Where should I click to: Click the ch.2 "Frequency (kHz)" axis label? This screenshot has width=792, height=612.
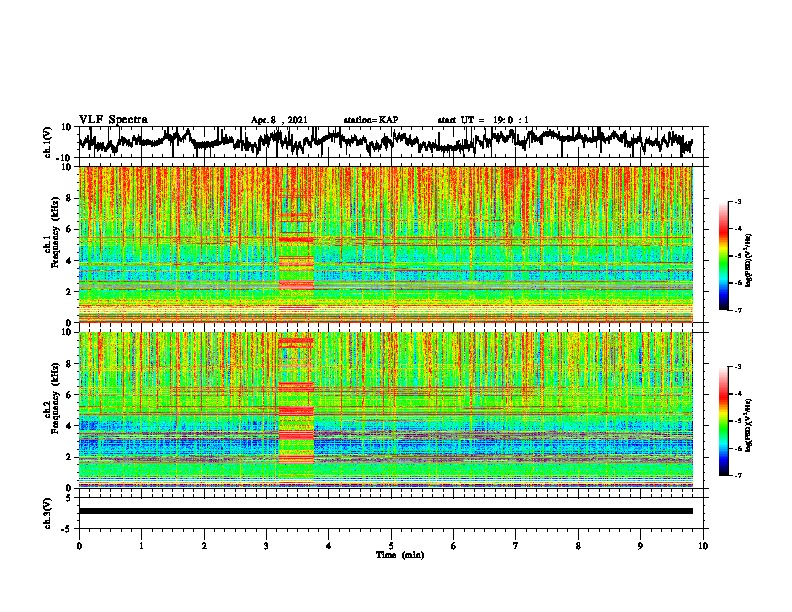coord(55,398)
